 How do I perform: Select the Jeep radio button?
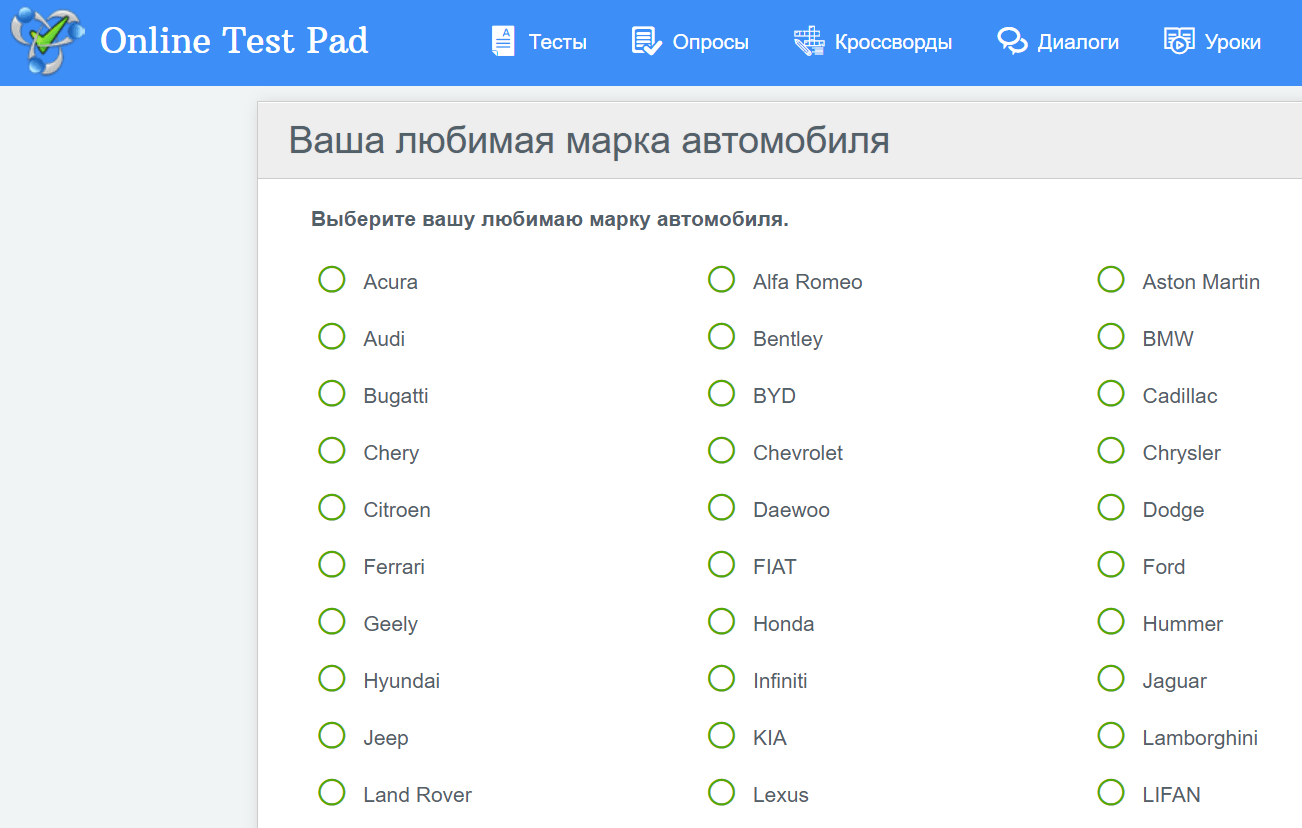pyautogui.click(x=331, y=735)
